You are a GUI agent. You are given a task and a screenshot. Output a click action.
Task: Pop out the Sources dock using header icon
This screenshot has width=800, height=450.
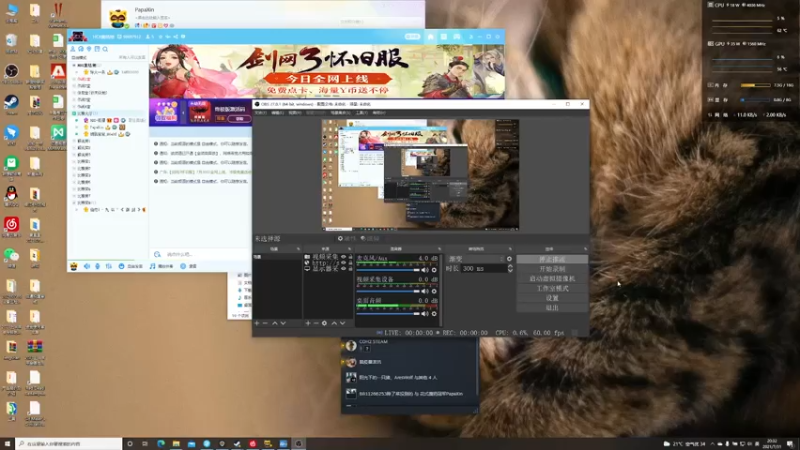(349, 249)
